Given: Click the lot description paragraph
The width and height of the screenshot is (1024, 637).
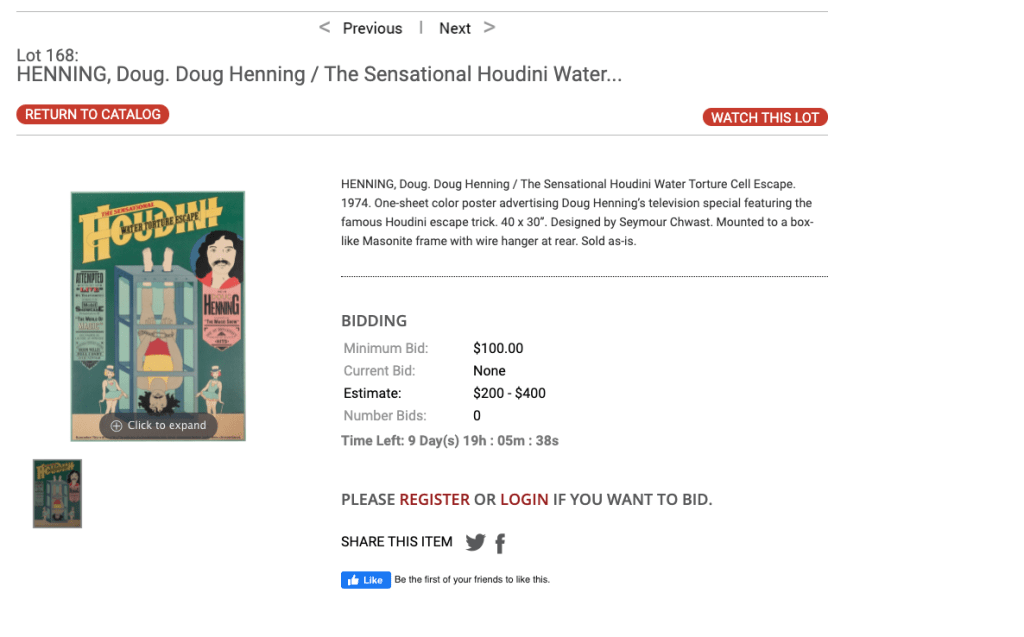Looking at the screenshot, I should pyautogui.click(x=578, y=212).
